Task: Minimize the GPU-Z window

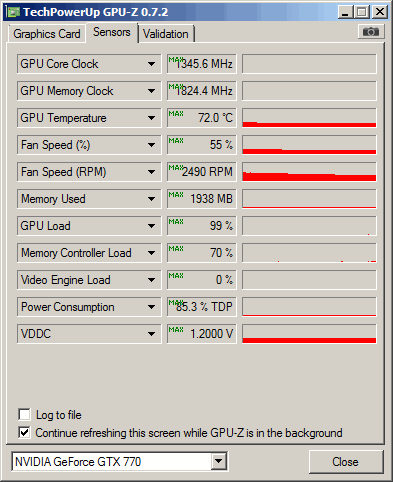Action: tap(345, 12)
